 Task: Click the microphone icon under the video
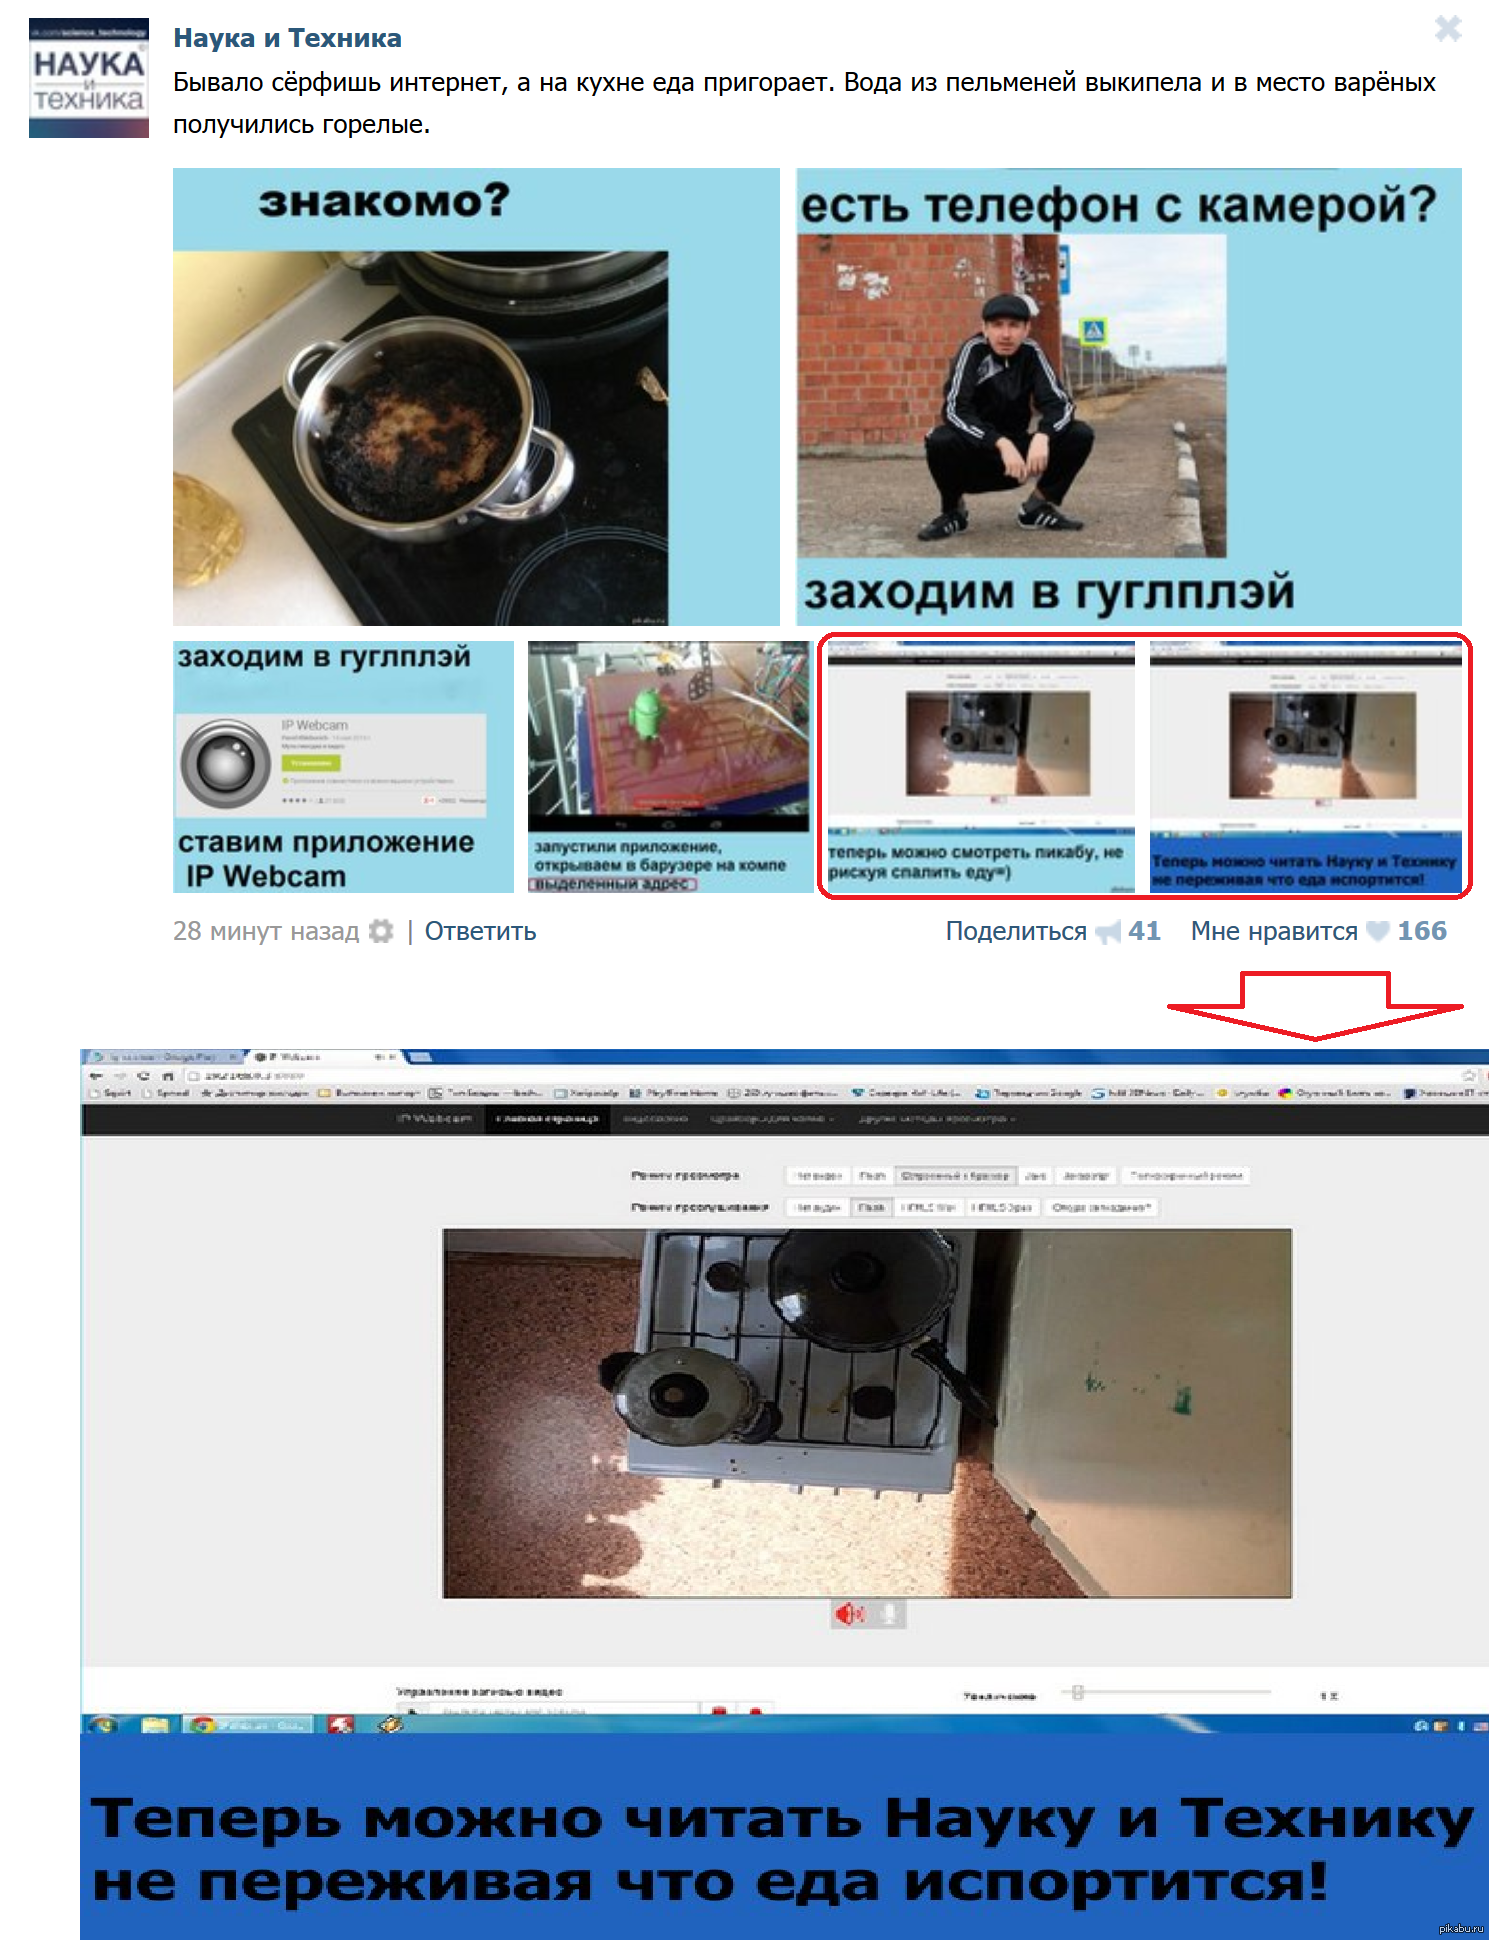(888, 1613)
